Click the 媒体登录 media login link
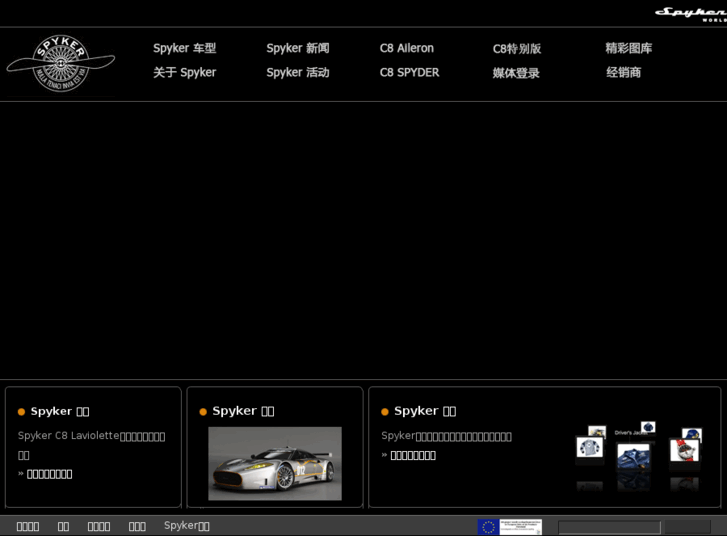The height and width of the screenshot is (545, 727). [516, 73]
